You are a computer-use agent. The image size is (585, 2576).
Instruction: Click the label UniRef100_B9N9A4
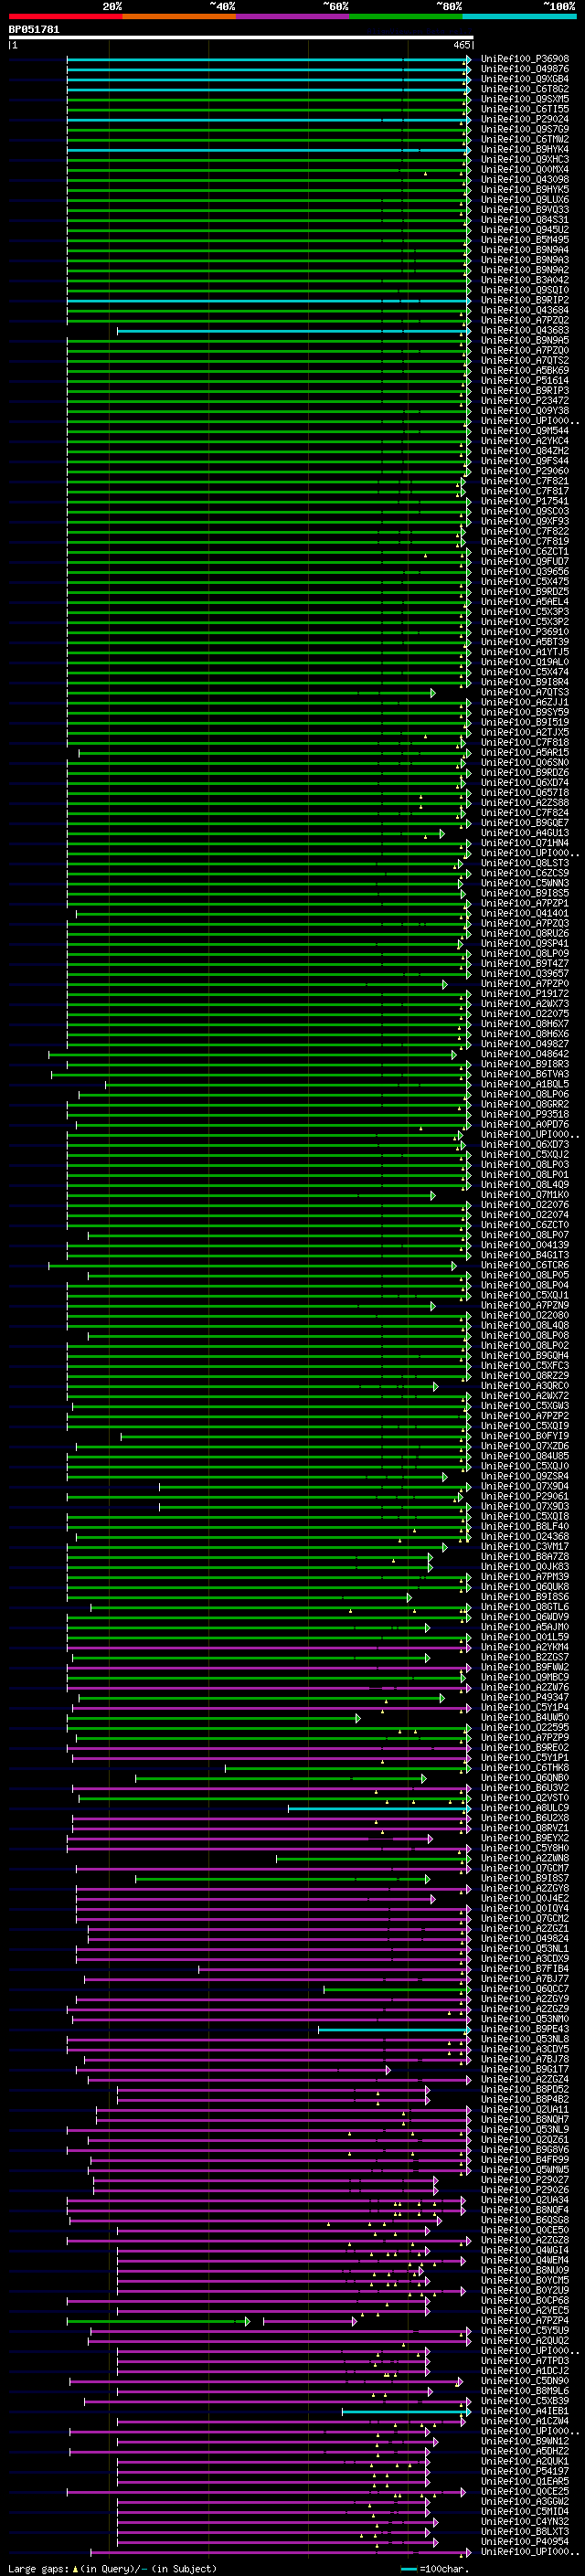coord(525,250)
